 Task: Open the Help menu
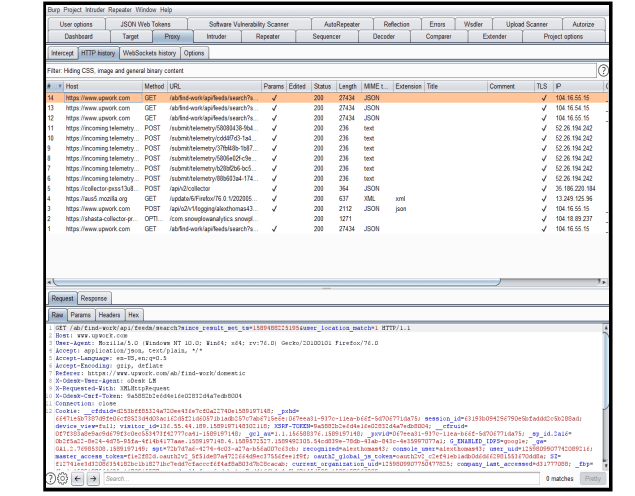click(166, 10)
